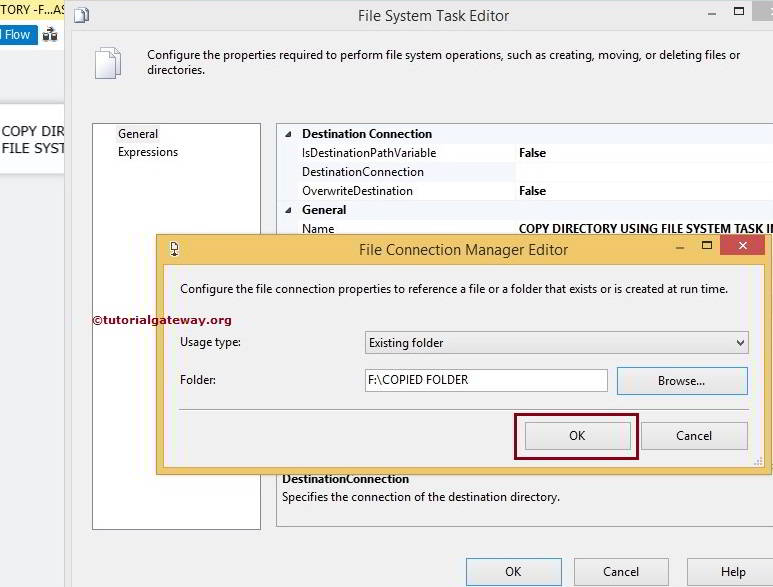The height and width of the screenshot is (587, 773).
Task: Collapse the General property section
Action: [x=288, y=210]
